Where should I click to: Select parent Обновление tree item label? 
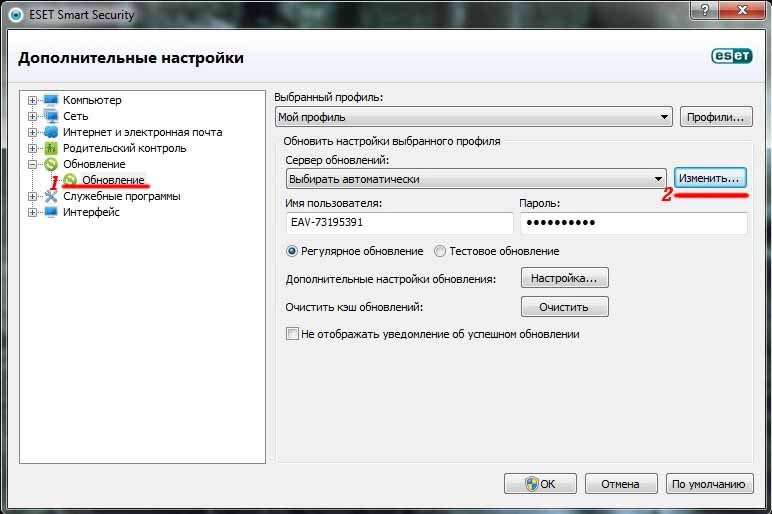coord(94,164)
